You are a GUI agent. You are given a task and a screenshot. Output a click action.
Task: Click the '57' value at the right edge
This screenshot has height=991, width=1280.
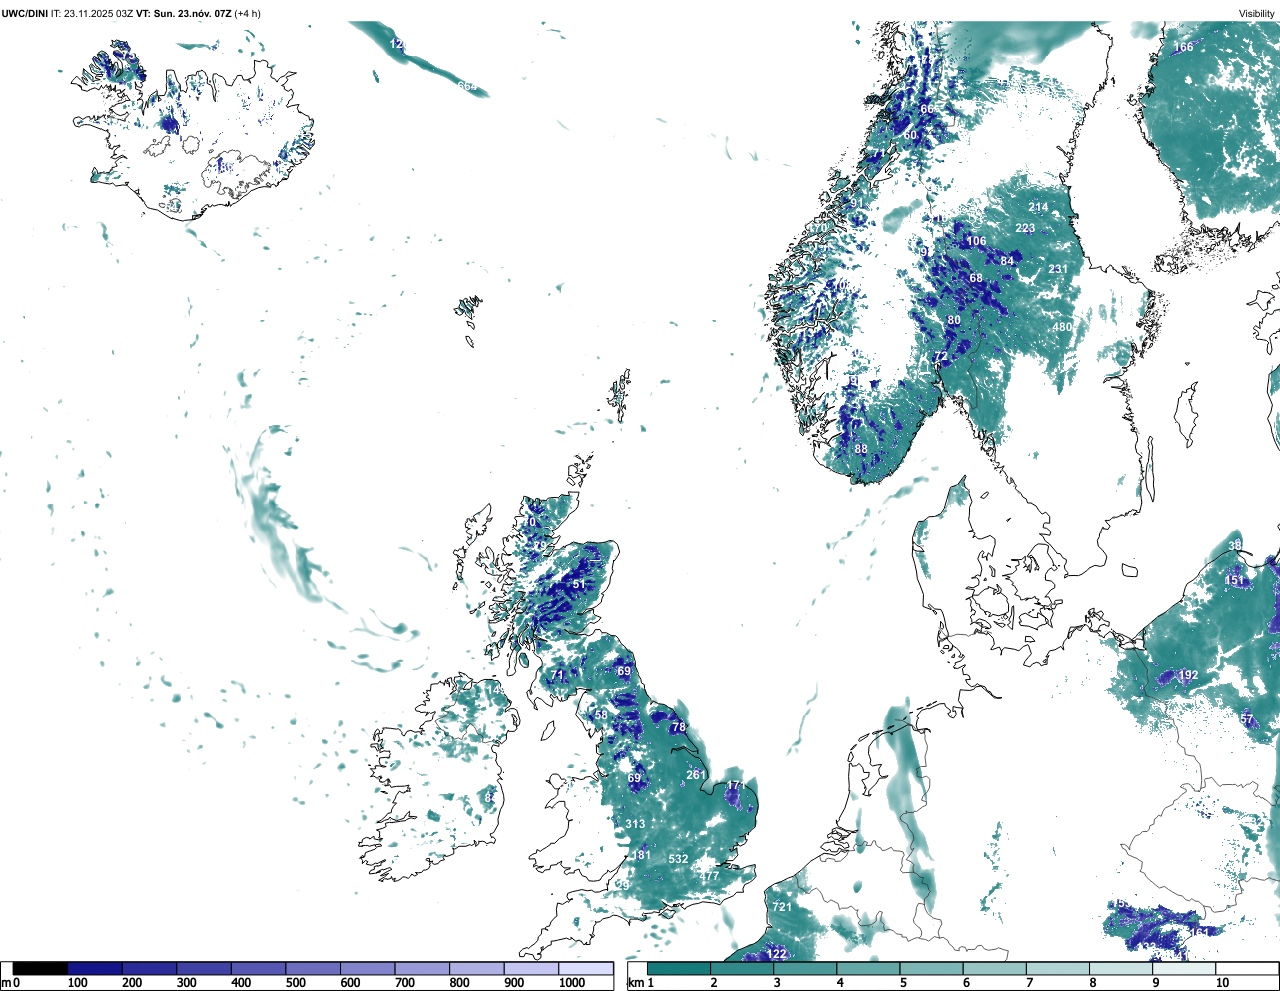click(x=1246, y=719)
